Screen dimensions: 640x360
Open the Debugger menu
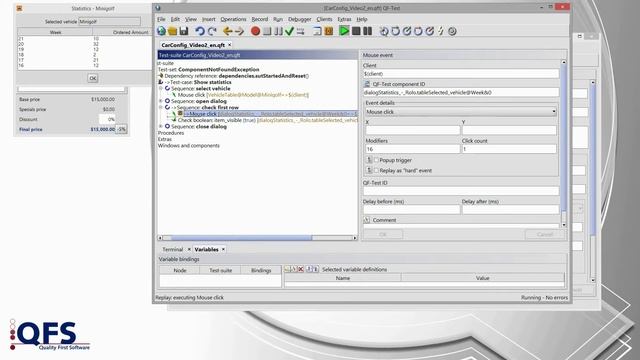300,19
